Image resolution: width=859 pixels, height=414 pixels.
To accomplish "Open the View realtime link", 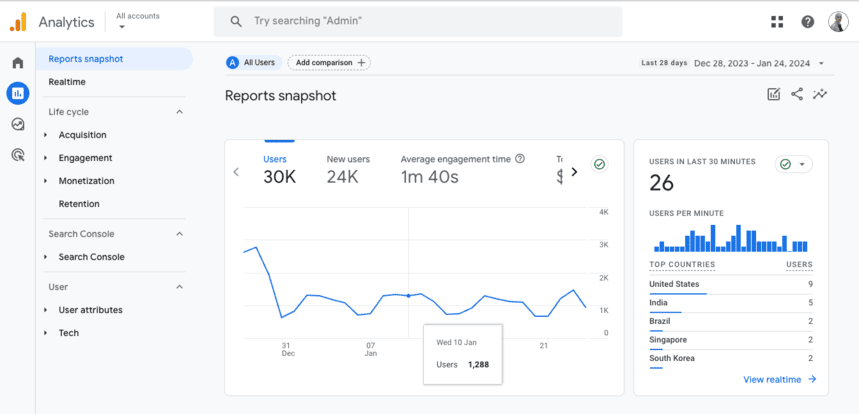I will (x=772, y=379).
